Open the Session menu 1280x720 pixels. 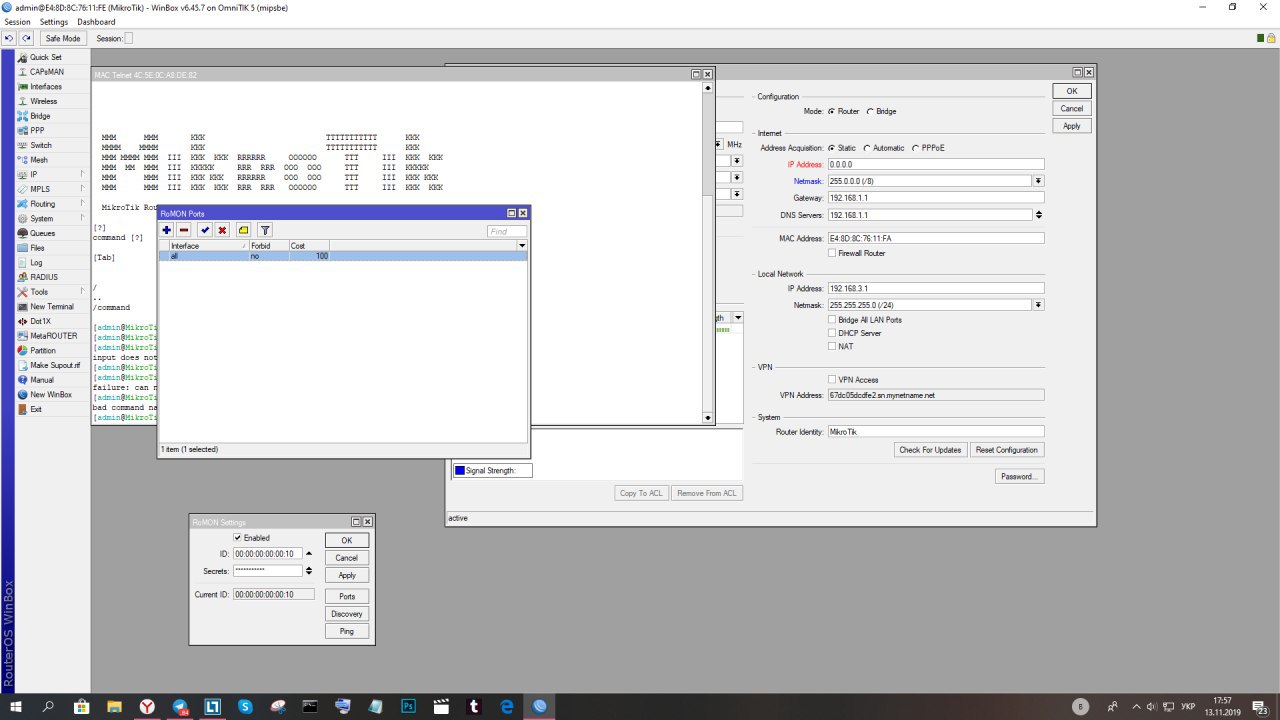pyautogui.click(x=17, y=21)
